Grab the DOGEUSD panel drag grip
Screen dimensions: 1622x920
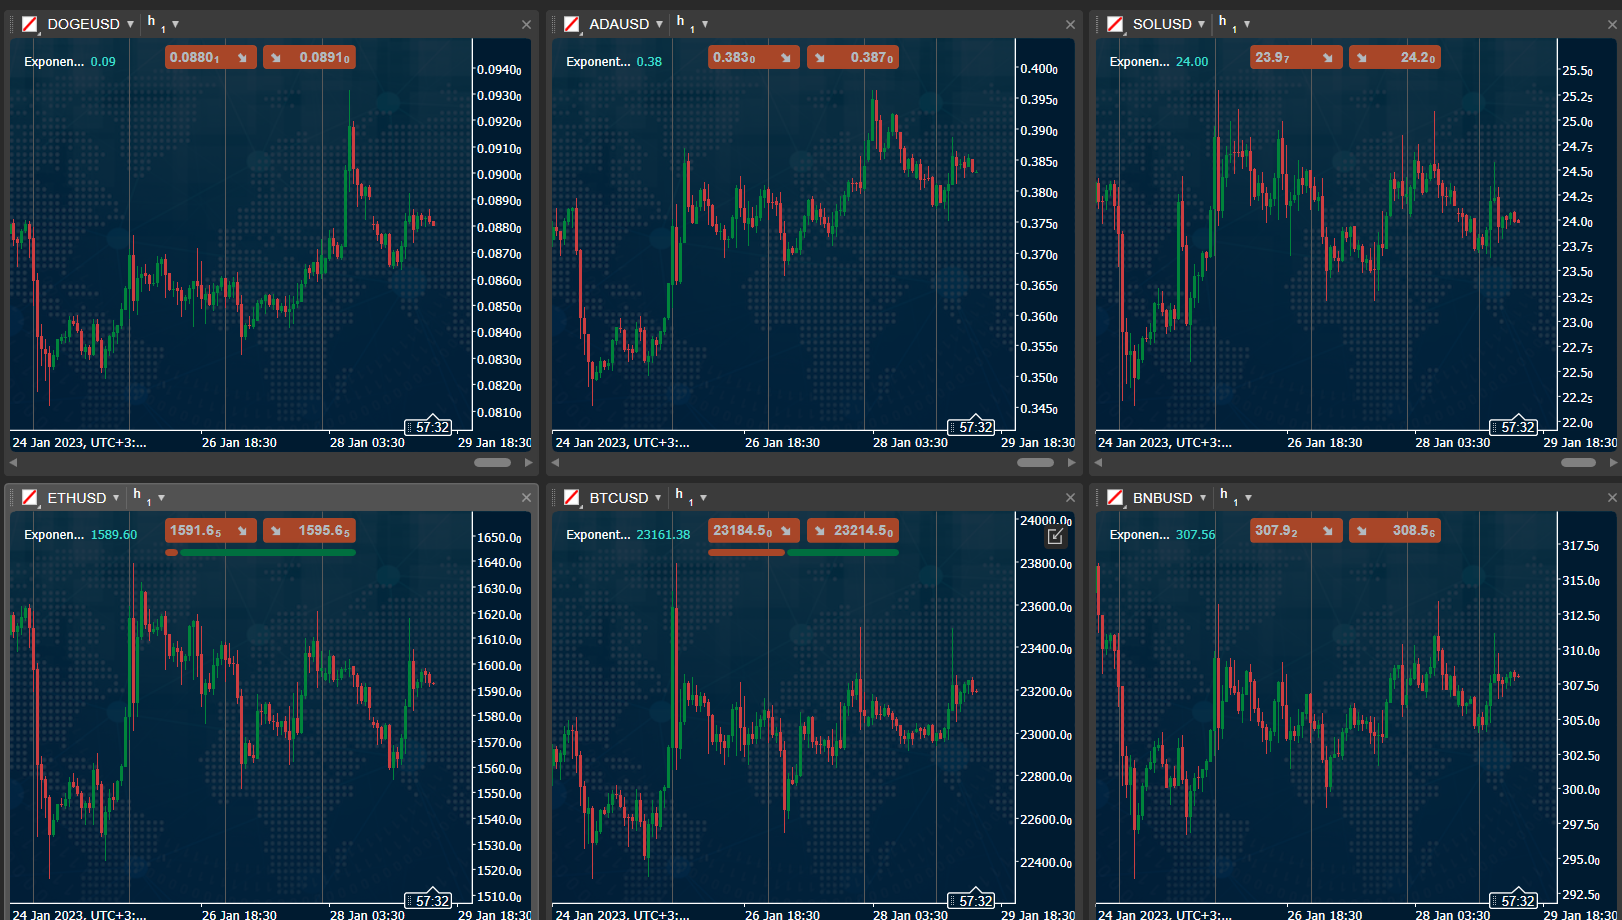(x=12, y=24)
